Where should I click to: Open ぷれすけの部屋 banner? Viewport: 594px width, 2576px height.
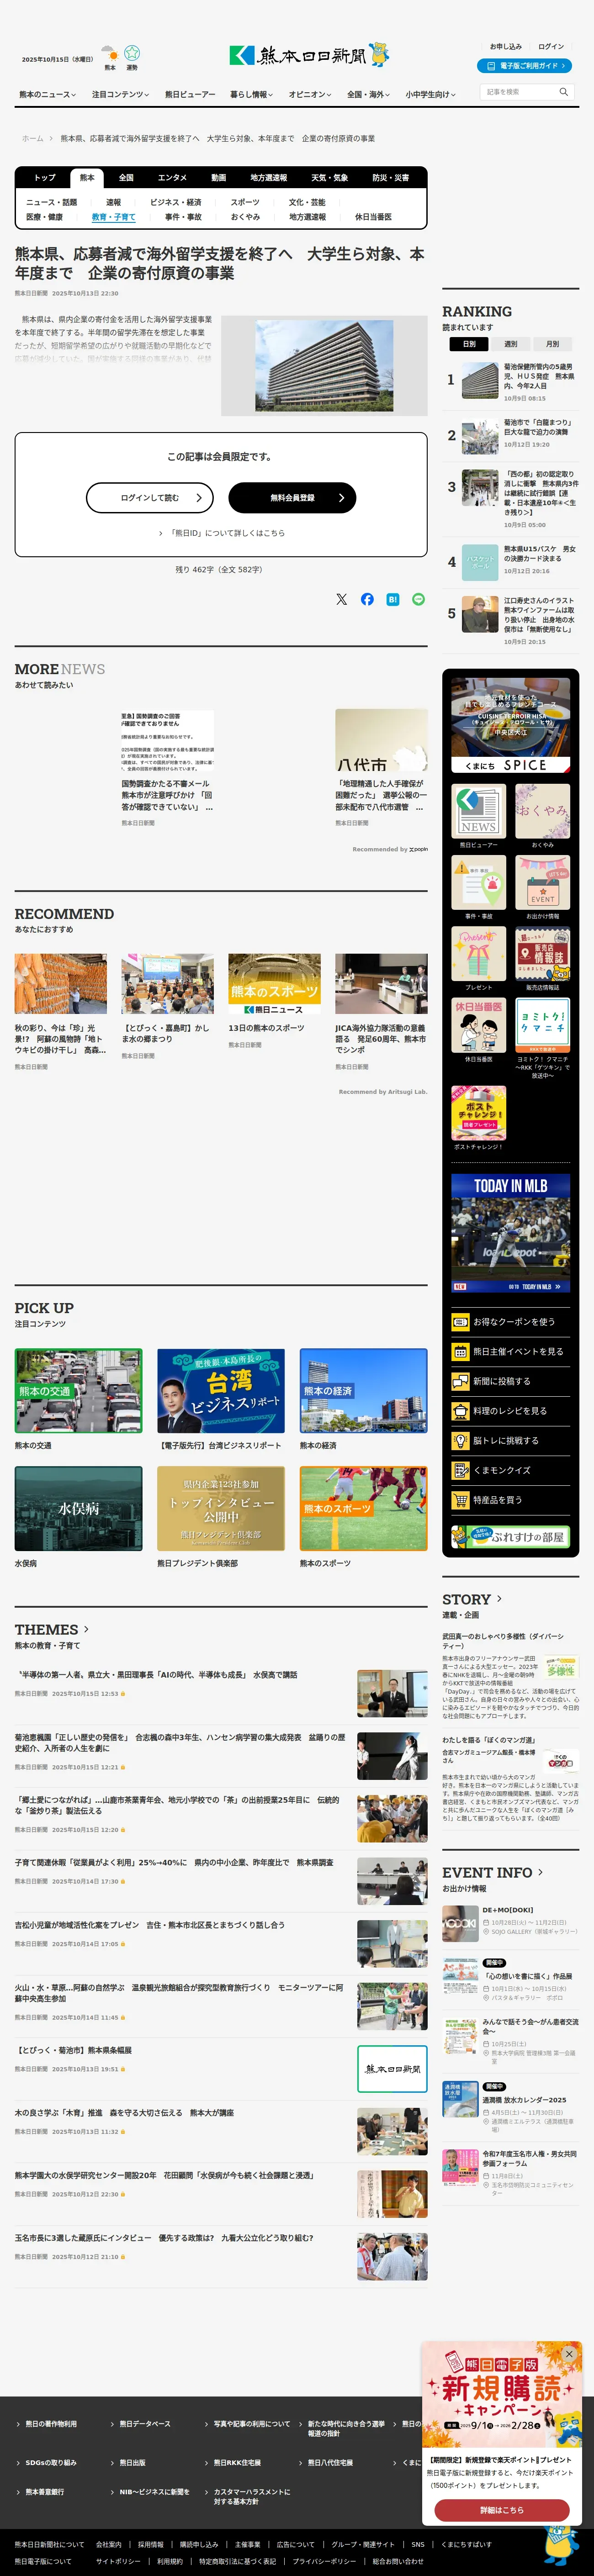511,1536
